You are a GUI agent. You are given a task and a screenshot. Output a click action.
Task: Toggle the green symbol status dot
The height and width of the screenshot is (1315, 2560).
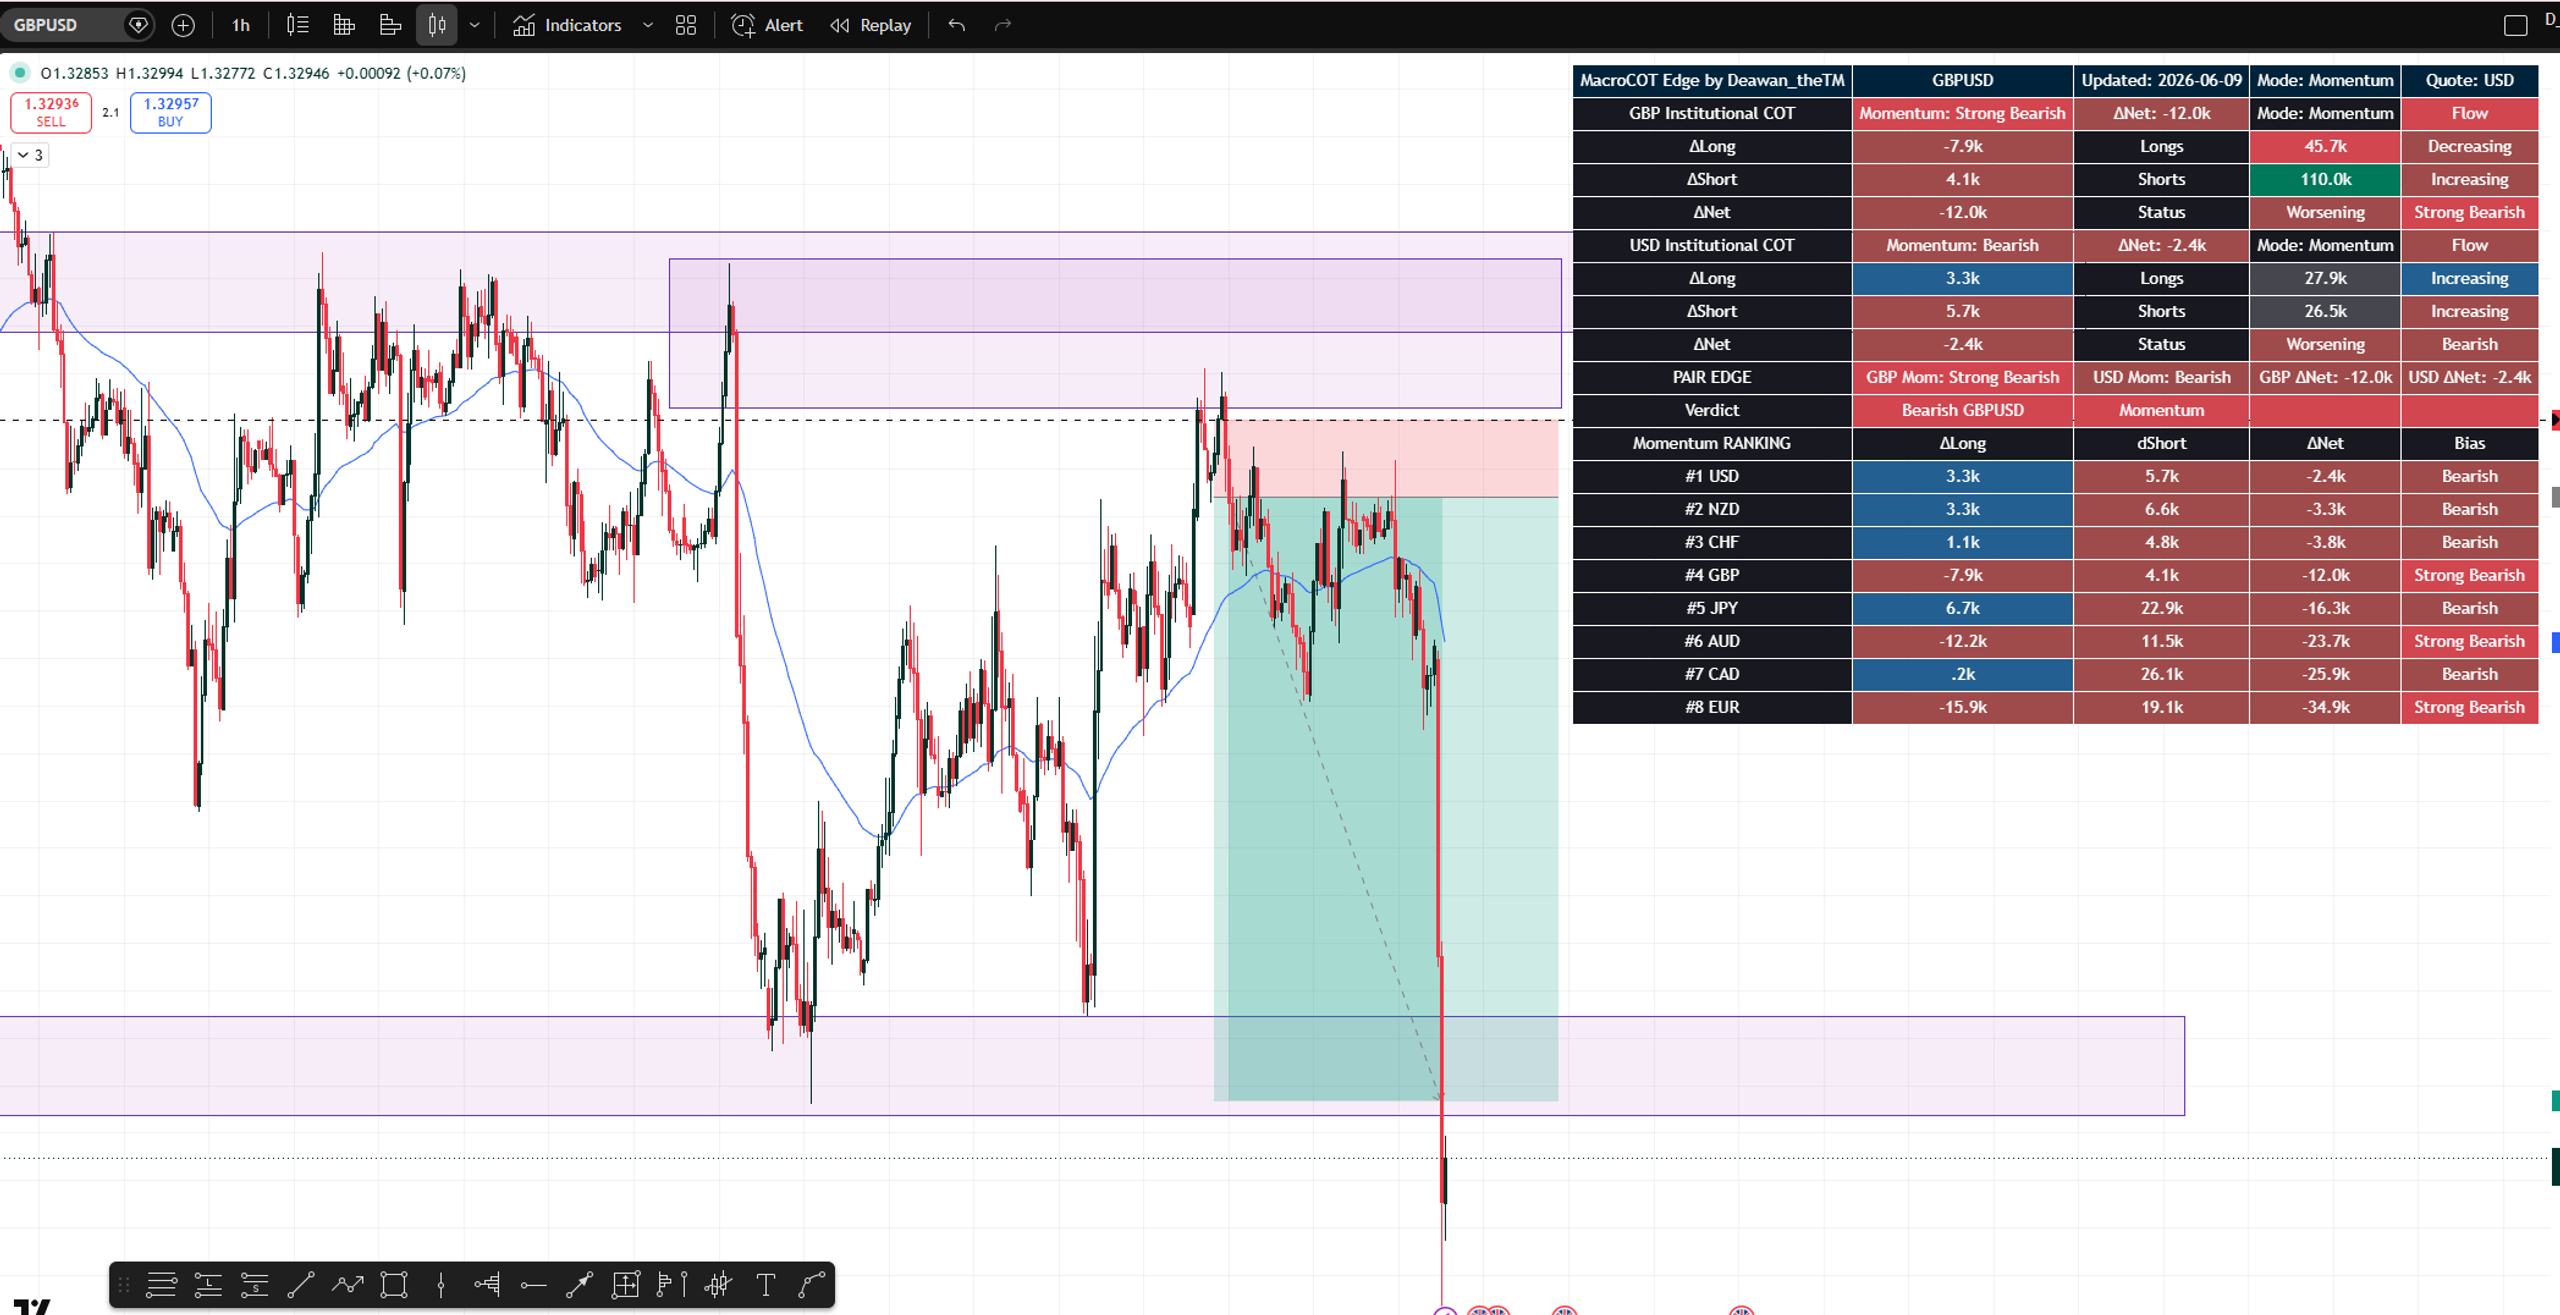pyautogui.click(x=19, y=73)
